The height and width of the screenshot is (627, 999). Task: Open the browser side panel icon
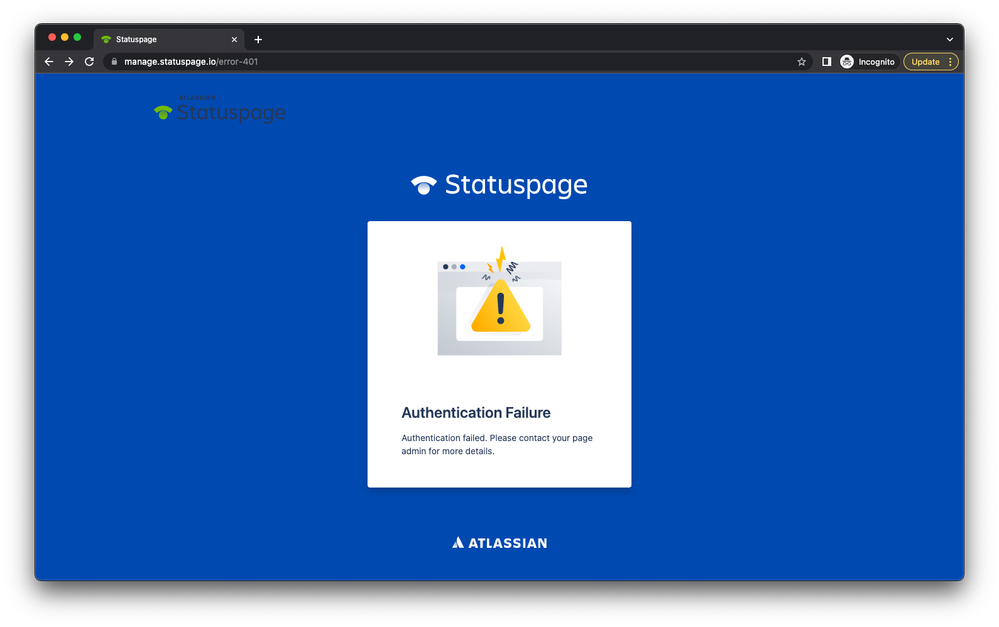(826, 62)
